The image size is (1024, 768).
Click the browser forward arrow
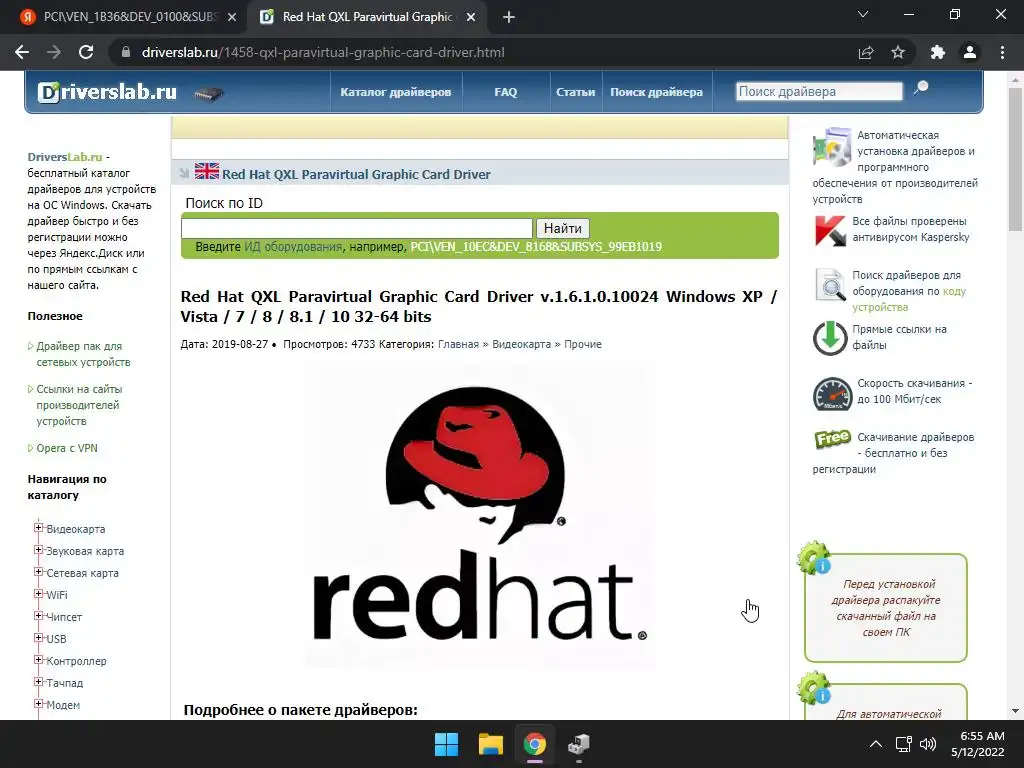(54, 52)
